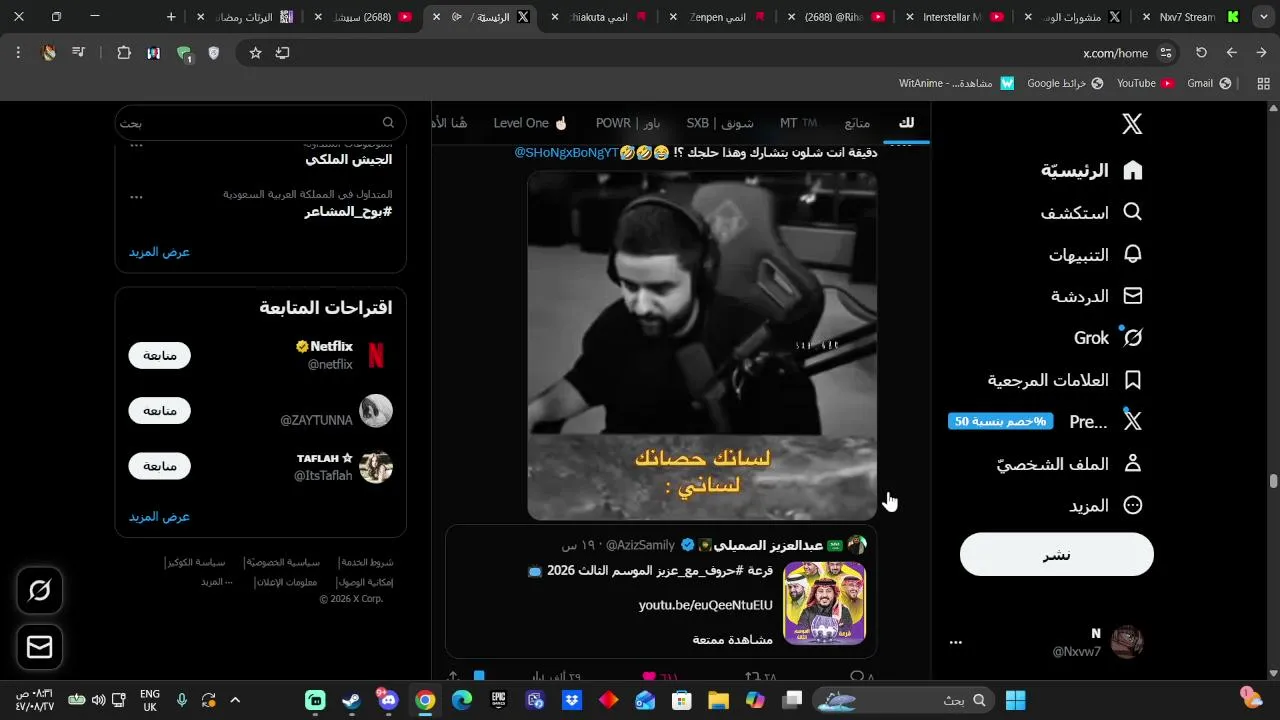Open Chrome's three-dot menu

click(18, 53)
